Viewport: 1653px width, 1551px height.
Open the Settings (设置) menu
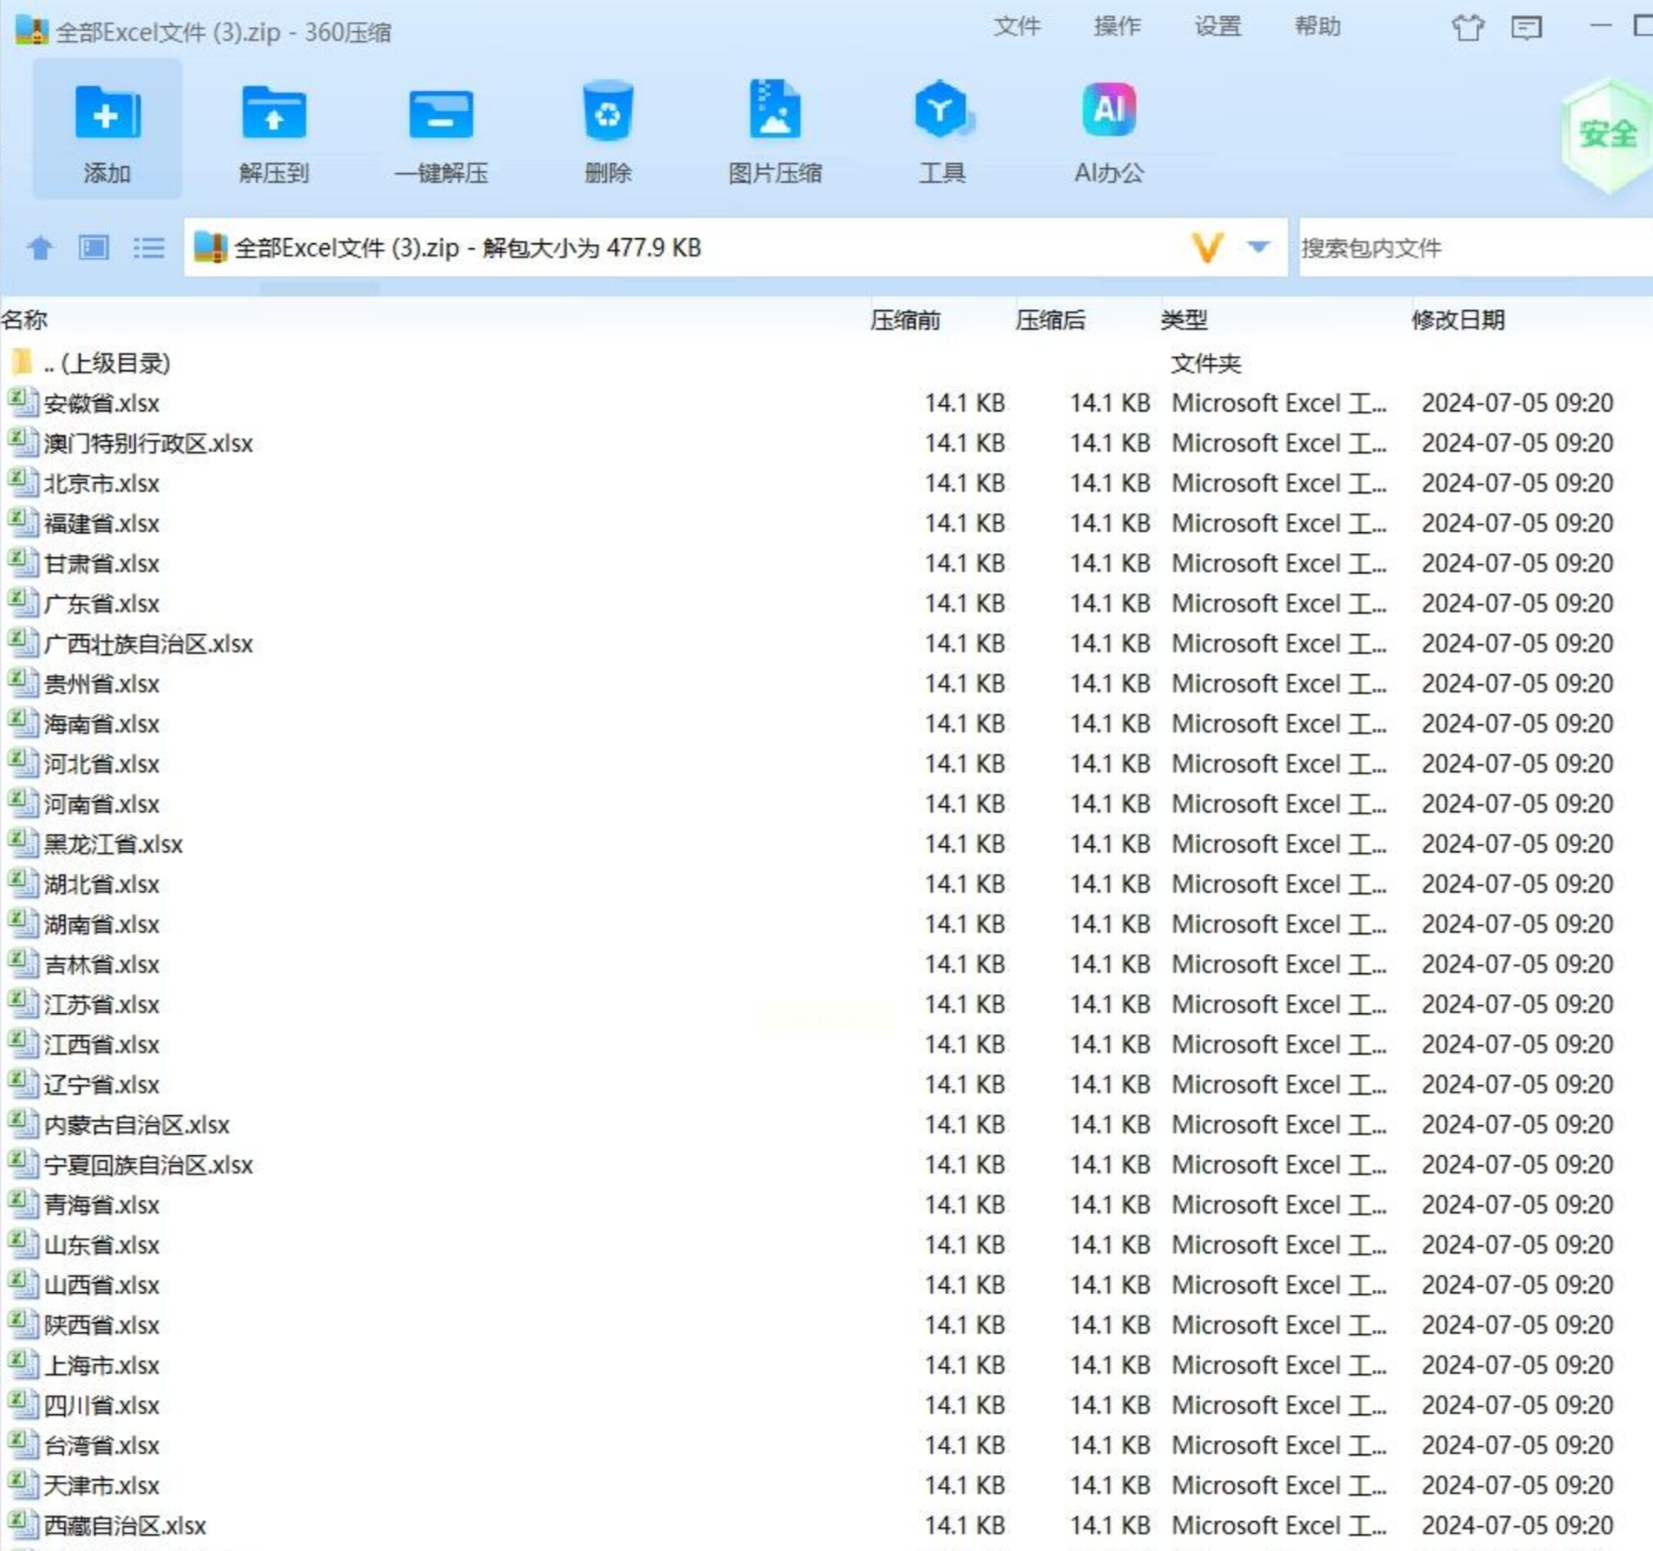[x=1217, y=27]
